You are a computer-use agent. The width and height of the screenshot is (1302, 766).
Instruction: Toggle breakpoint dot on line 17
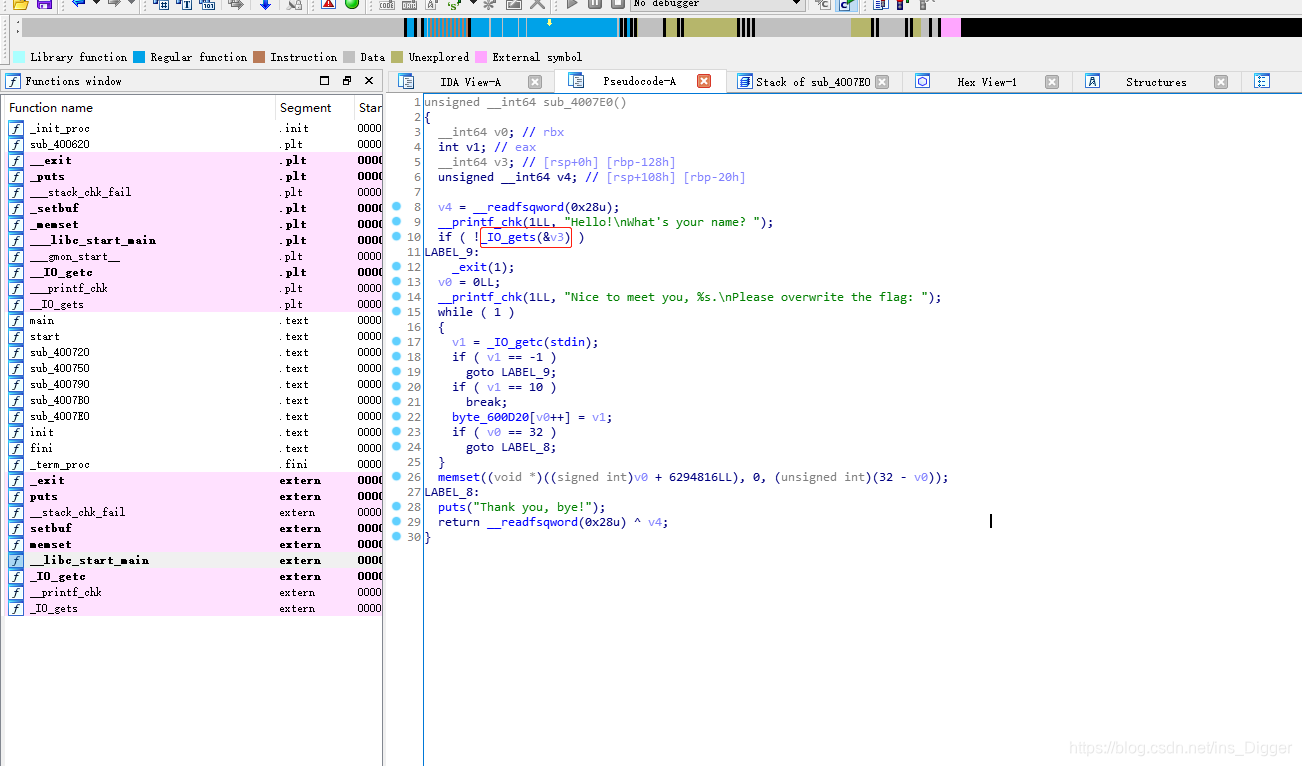coord(398,342)
